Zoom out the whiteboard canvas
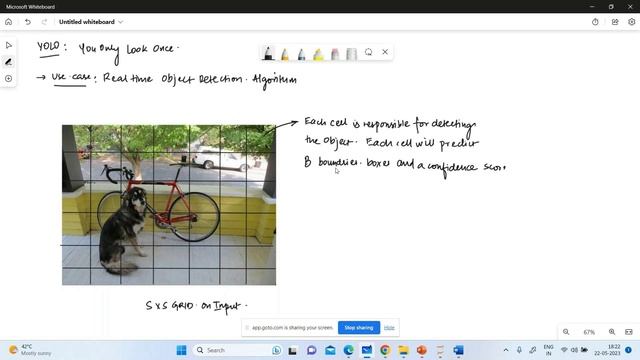This screenshot has width=640, height=360. 566,332
